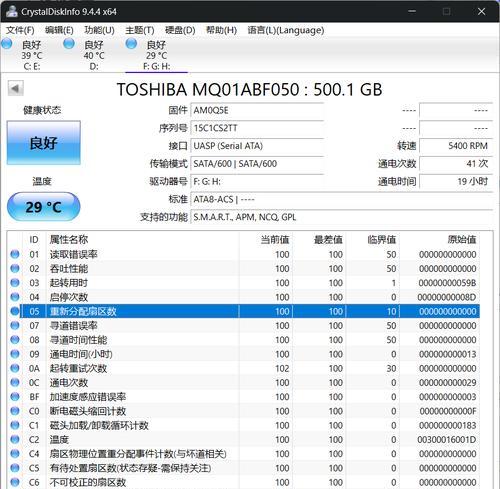
Task: Select the F: G: H: disk status orb
Action: (131, 43)
